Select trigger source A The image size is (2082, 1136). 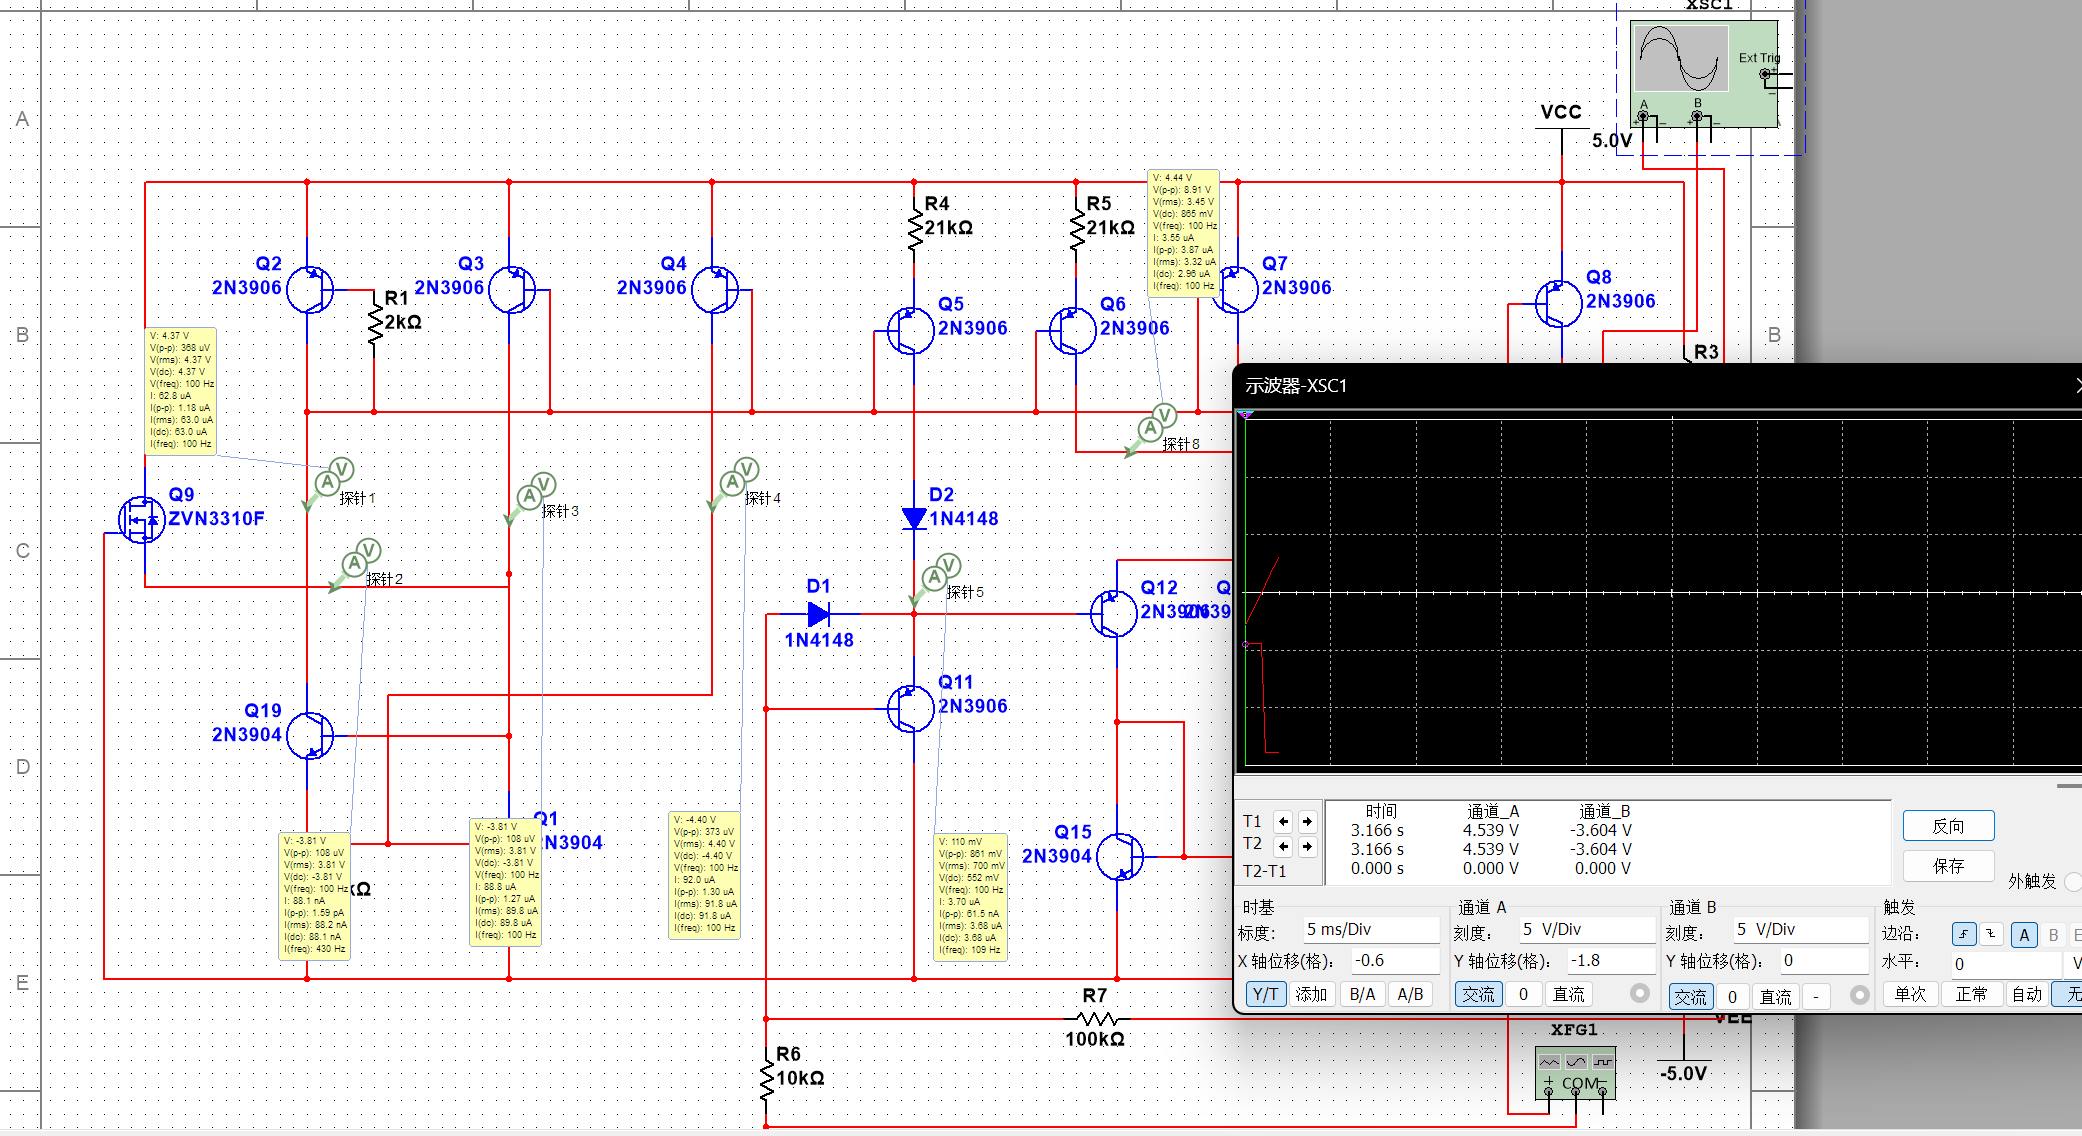click(2024, 935)
